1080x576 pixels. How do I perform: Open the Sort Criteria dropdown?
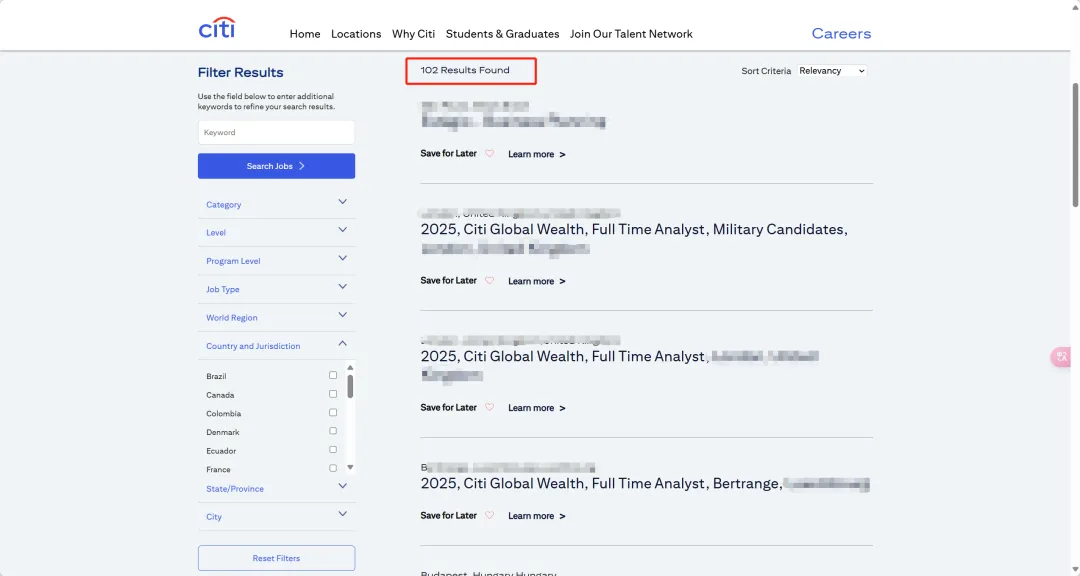pos(831,71)
